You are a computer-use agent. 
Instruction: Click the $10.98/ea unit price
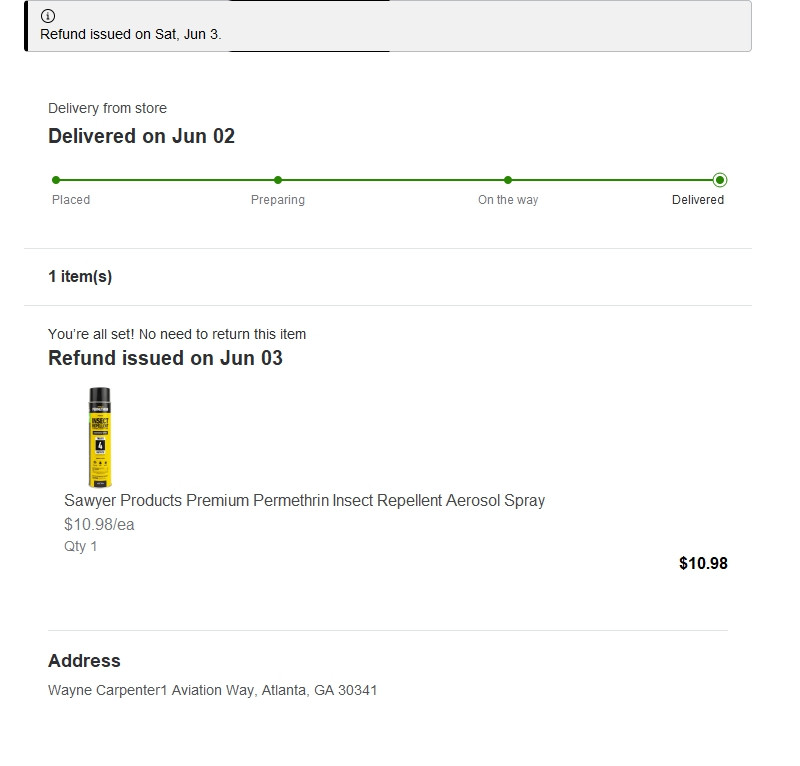tap(99, 525)
